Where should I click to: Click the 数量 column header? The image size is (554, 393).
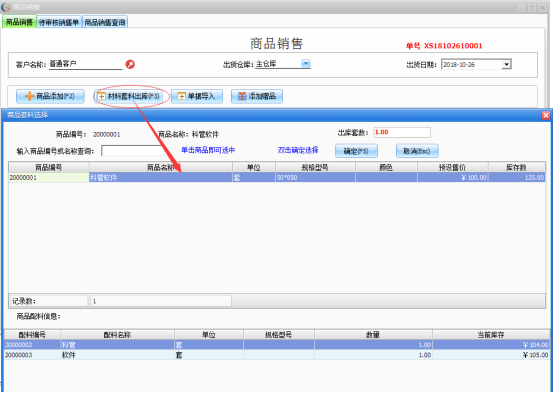click(373, 335)
